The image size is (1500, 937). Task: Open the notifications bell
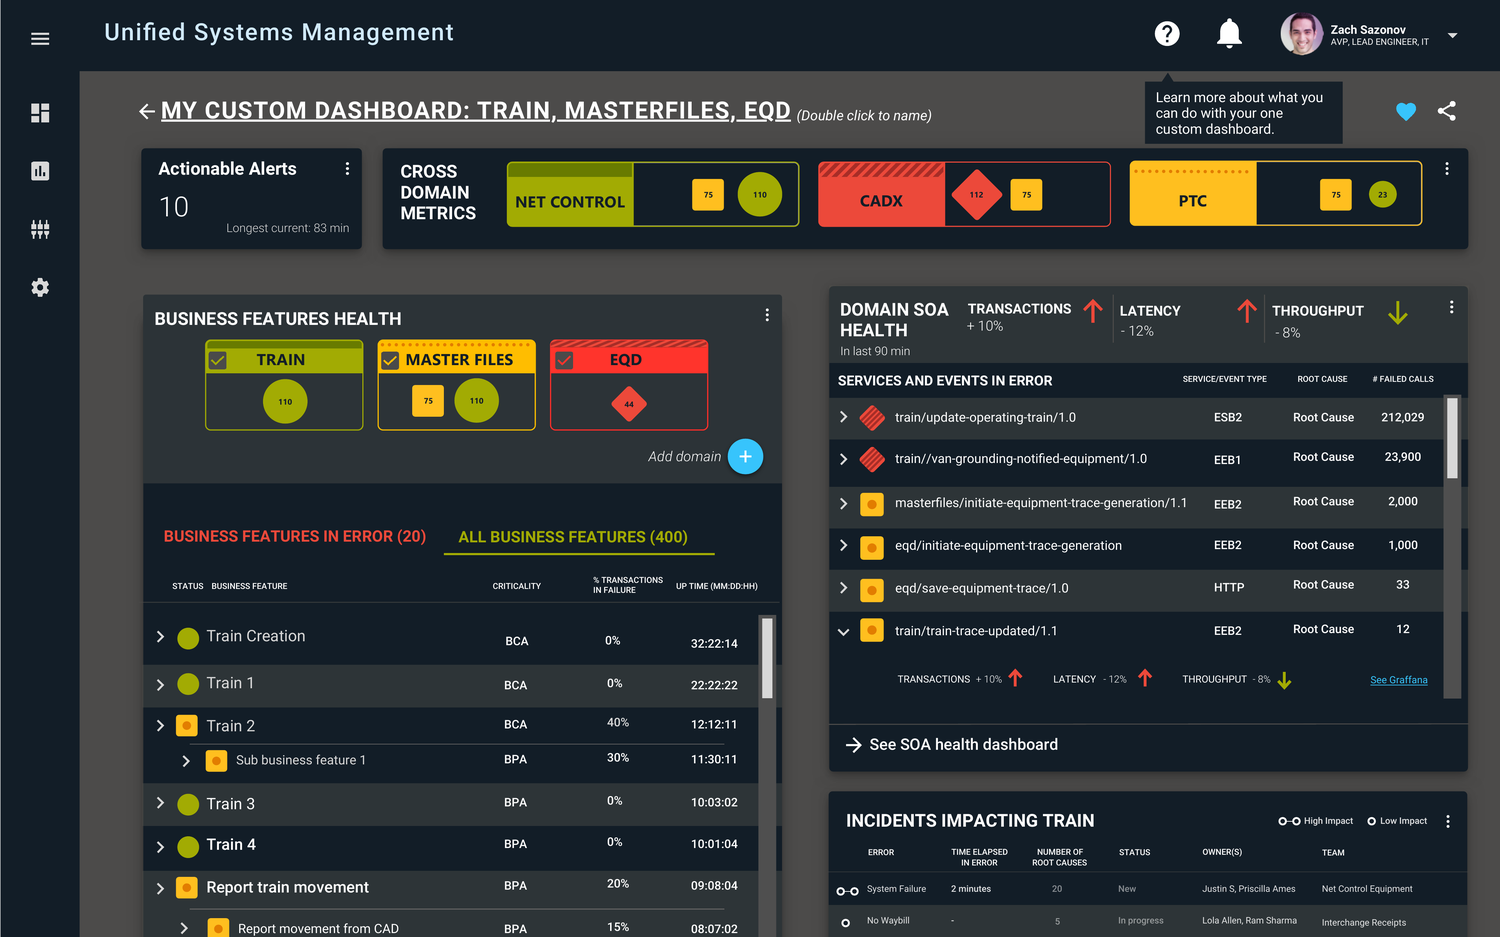(x=1229, y=34)
